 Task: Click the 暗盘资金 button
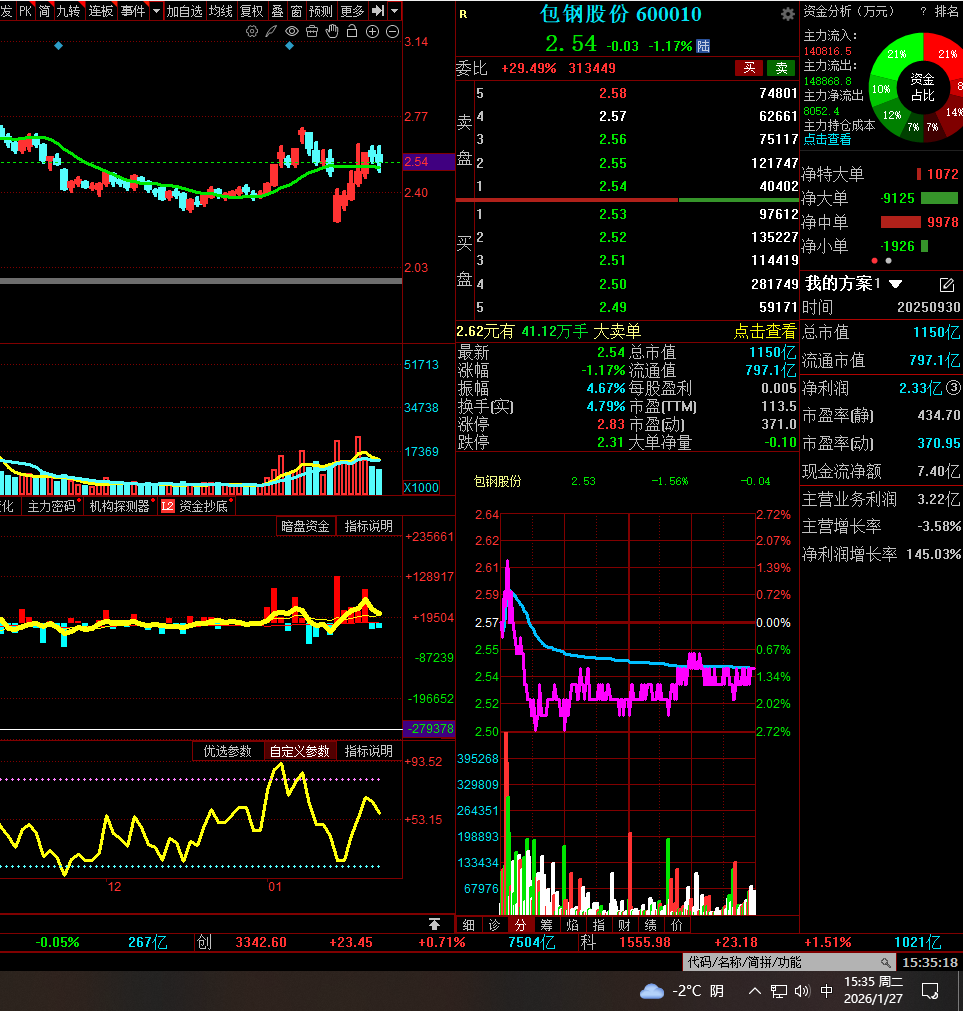[306, 526]
